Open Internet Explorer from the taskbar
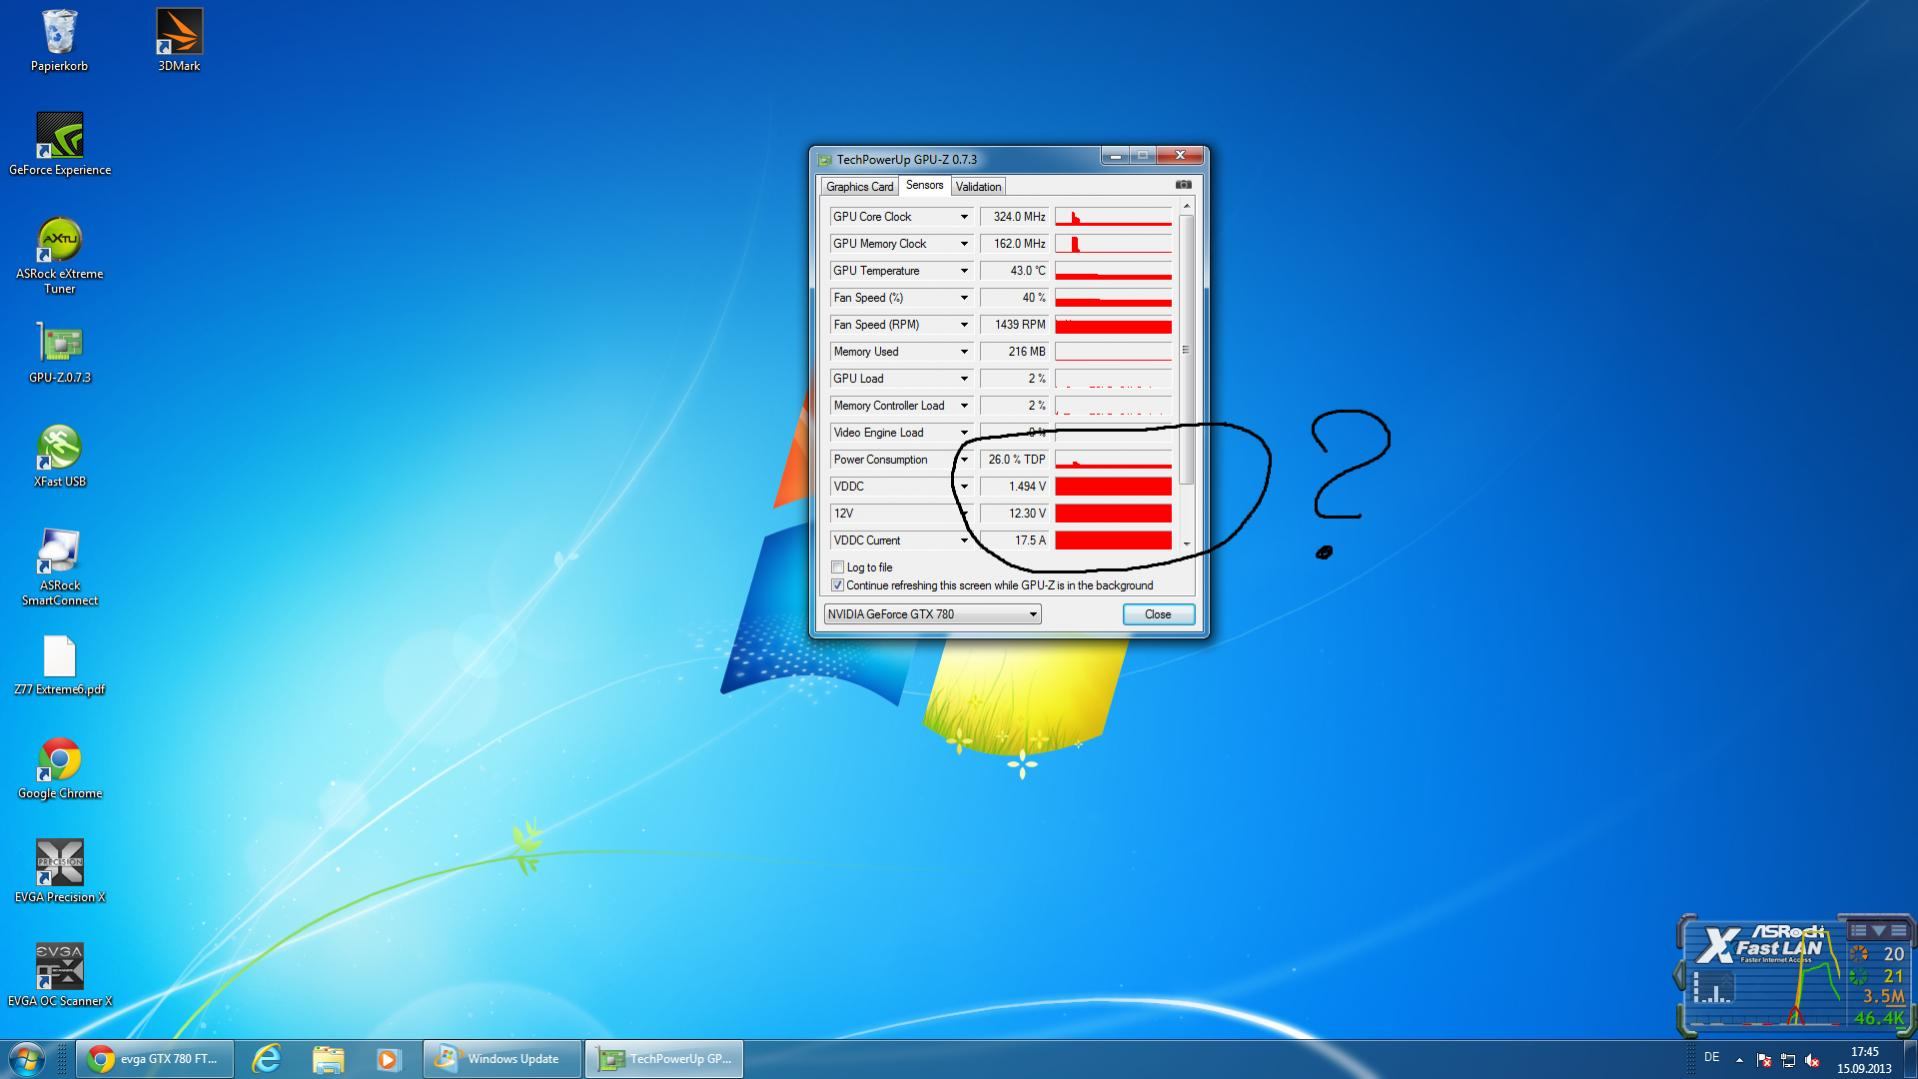Viewport: 1918px width, 1079px height. 266,1058
